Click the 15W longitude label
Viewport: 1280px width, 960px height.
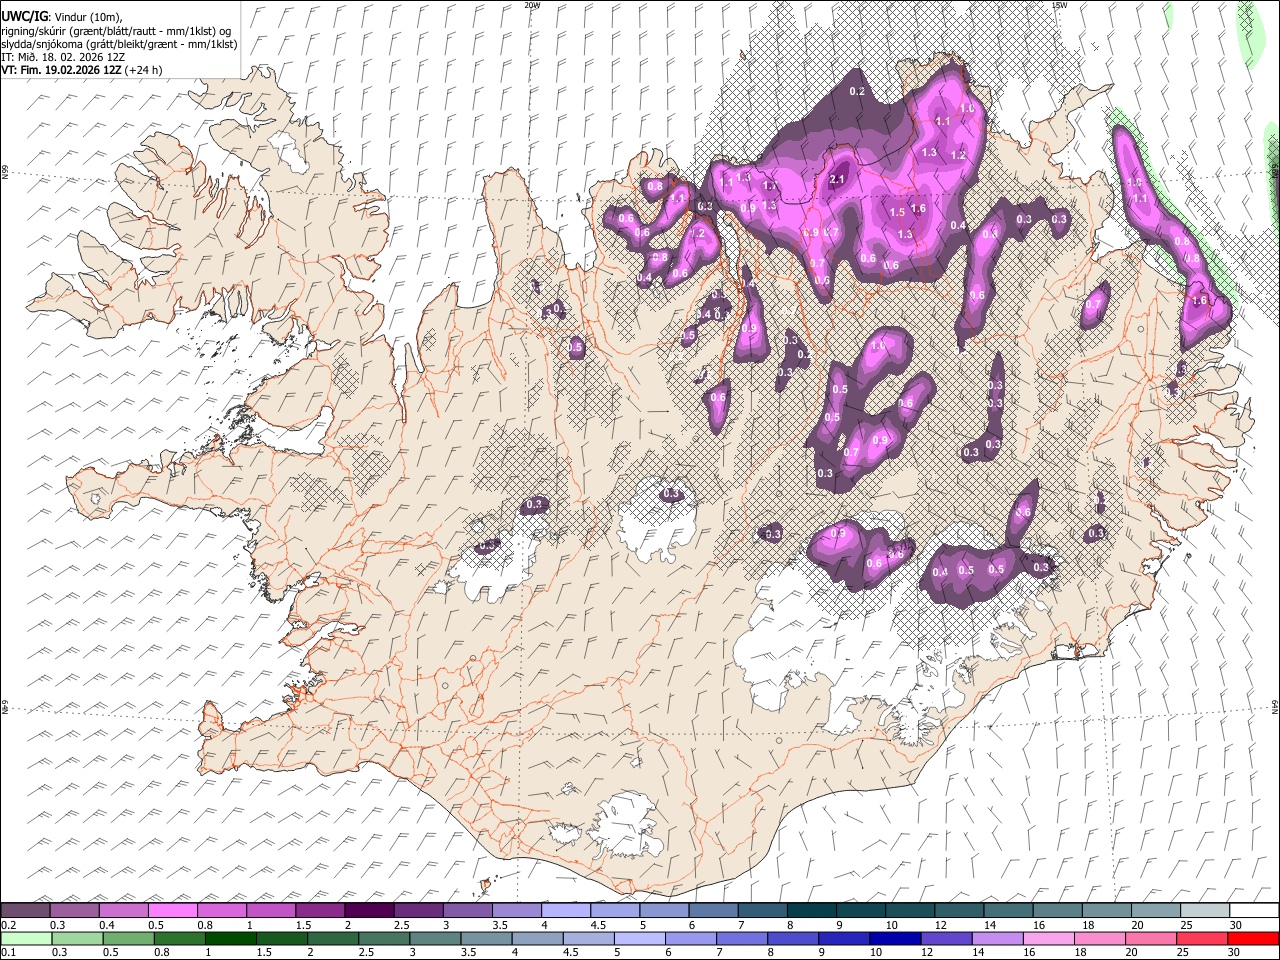(1058, 5)
